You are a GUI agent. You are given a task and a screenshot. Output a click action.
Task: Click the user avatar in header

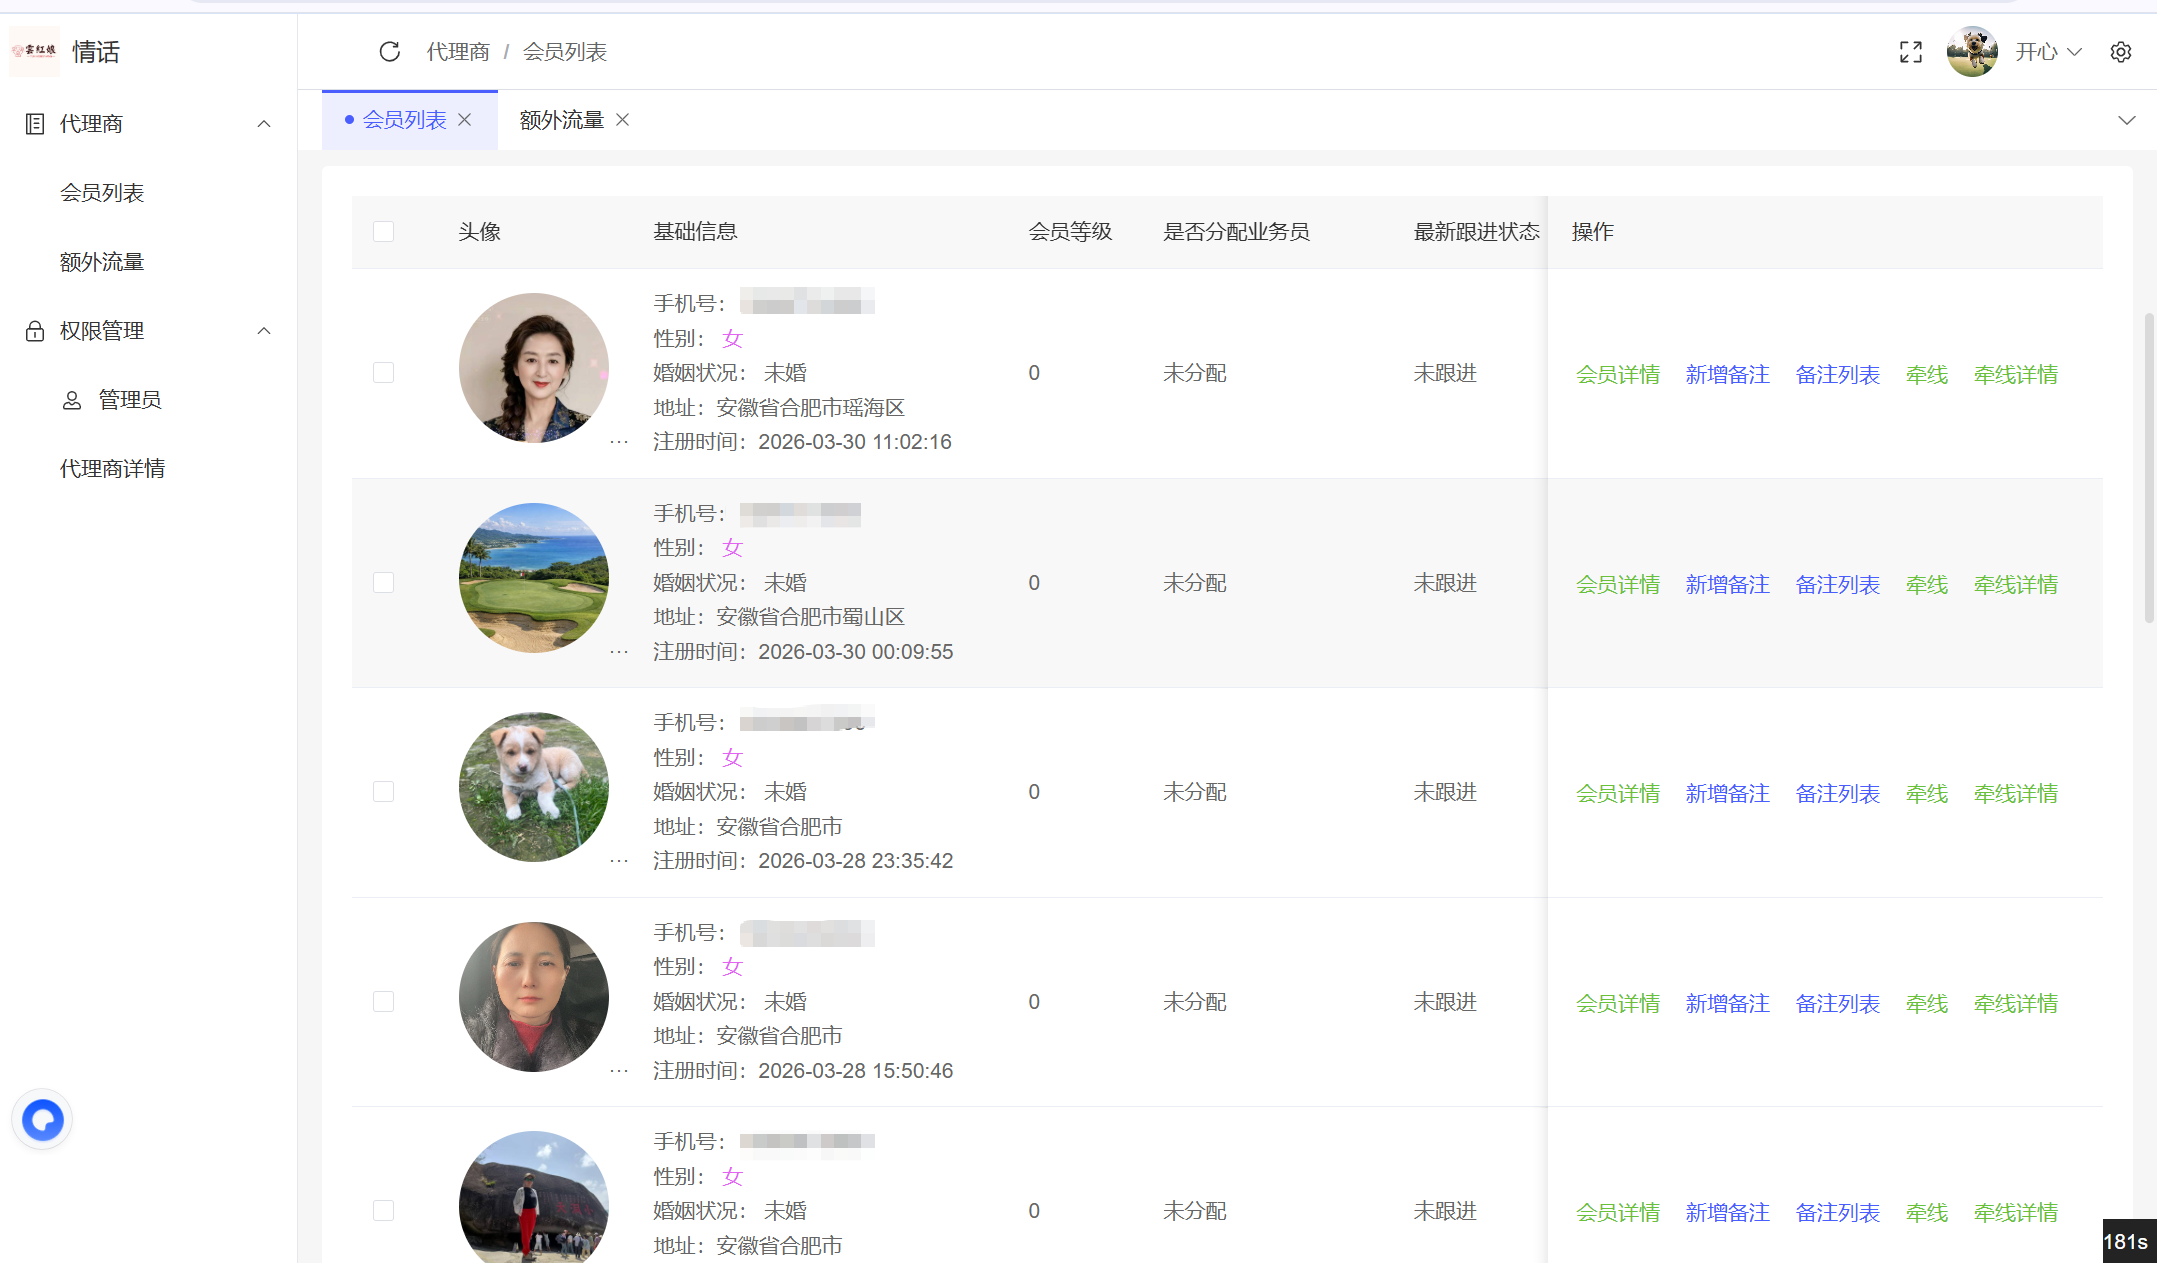tap(1971, 52)
